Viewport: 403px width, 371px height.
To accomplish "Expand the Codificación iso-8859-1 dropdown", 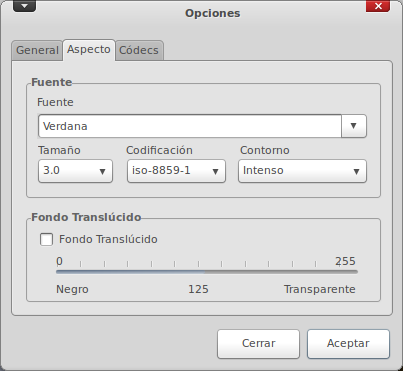I will [176, 171].
